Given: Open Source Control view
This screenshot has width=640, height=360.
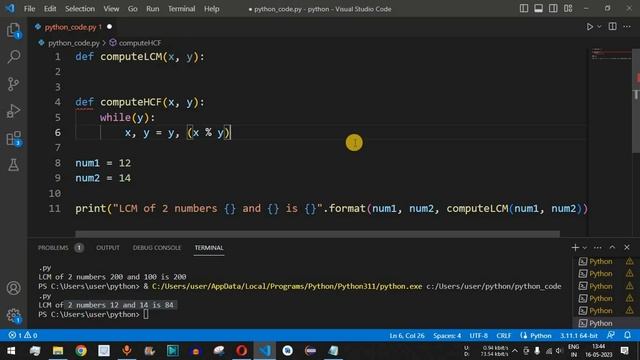Looking at the screenshot, I should [13, 84].
